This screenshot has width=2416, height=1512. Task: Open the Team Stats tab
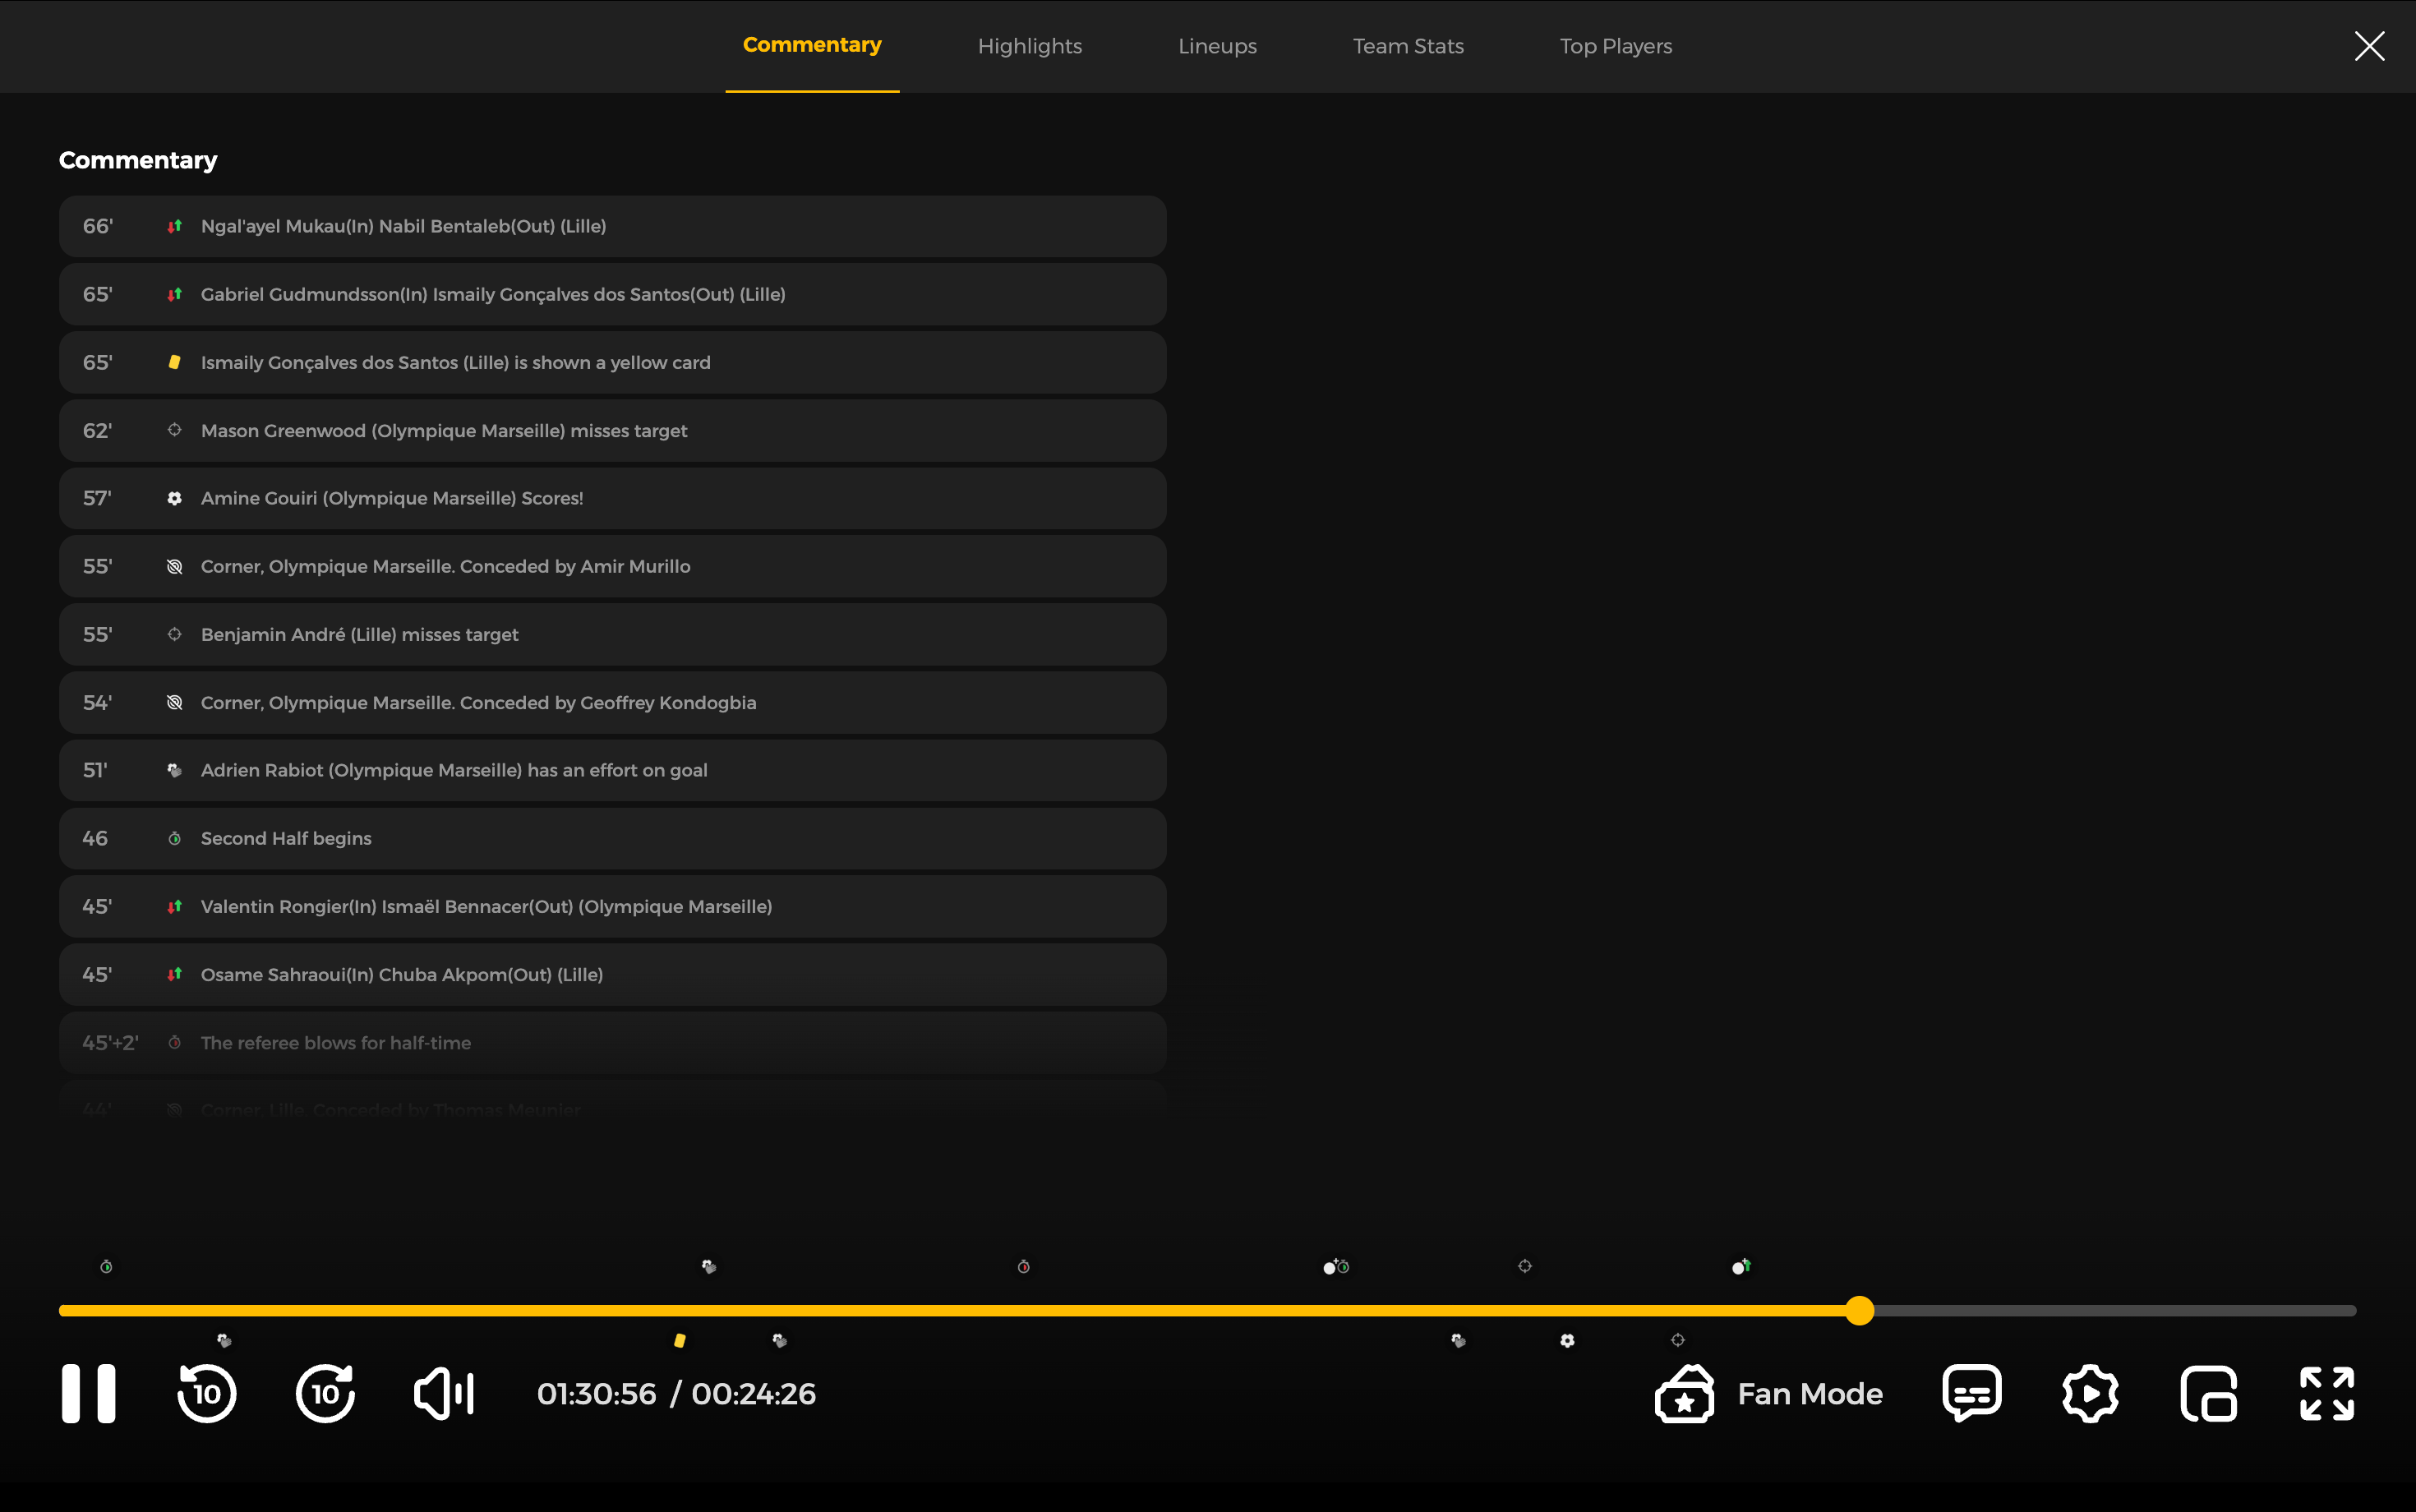pyautogui.click(x=1408, y=46)
